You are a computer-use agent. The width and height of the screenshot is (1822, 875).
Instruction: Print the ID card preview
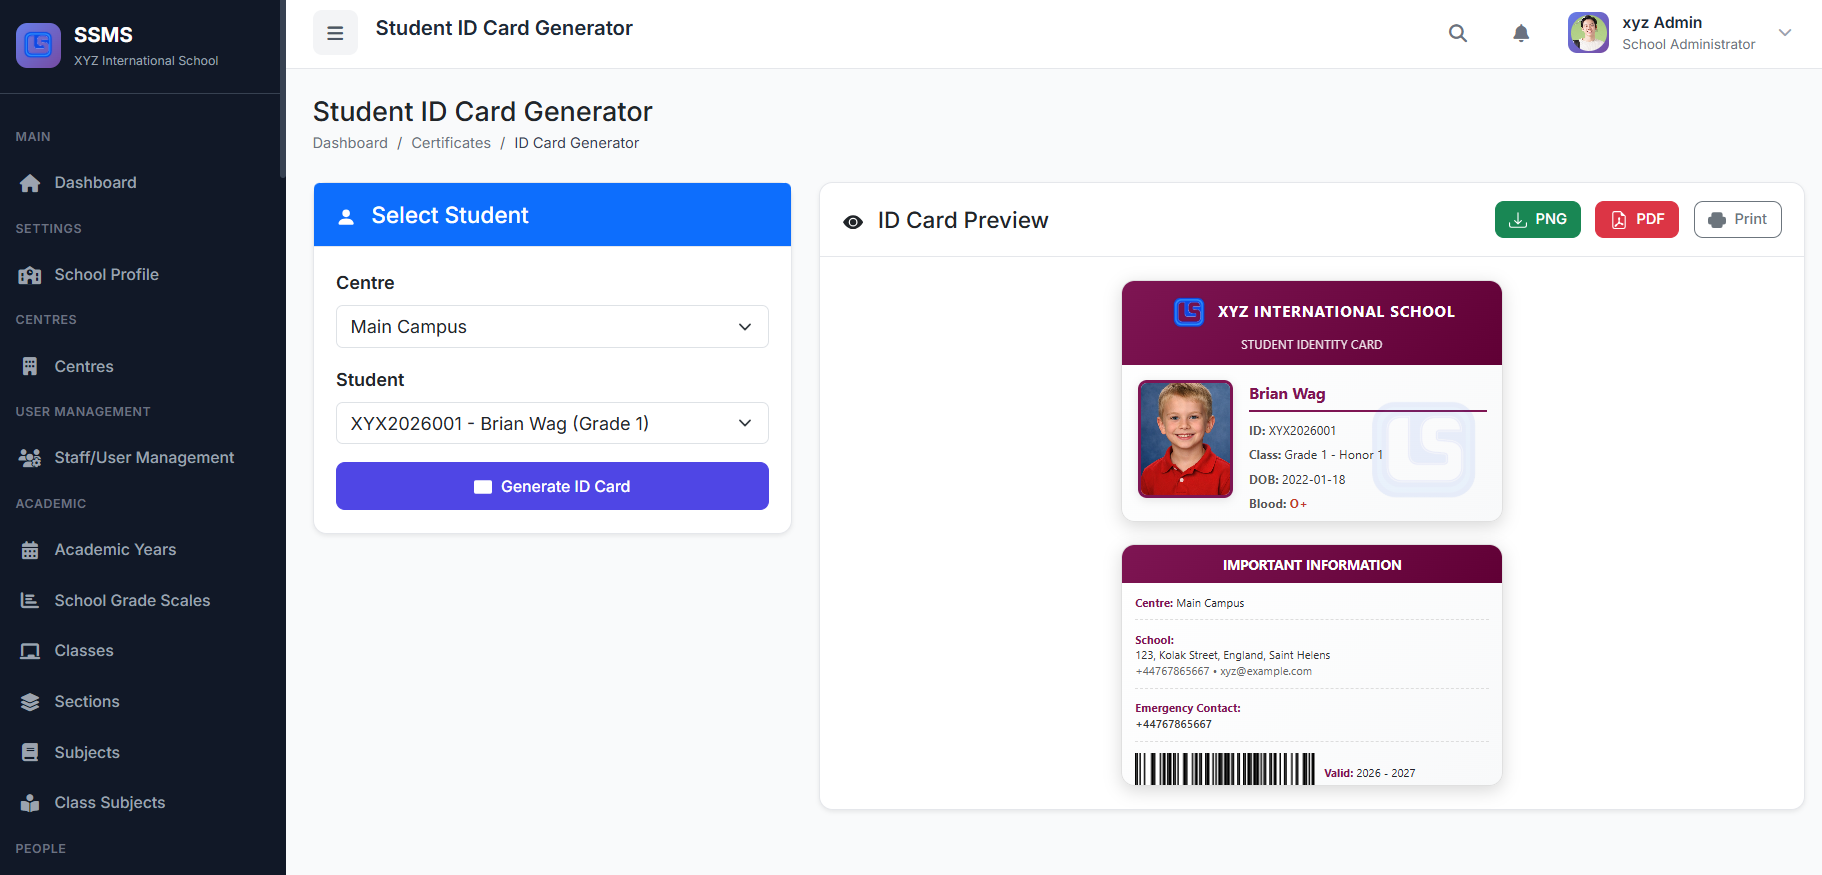[x=1737, y=219]
